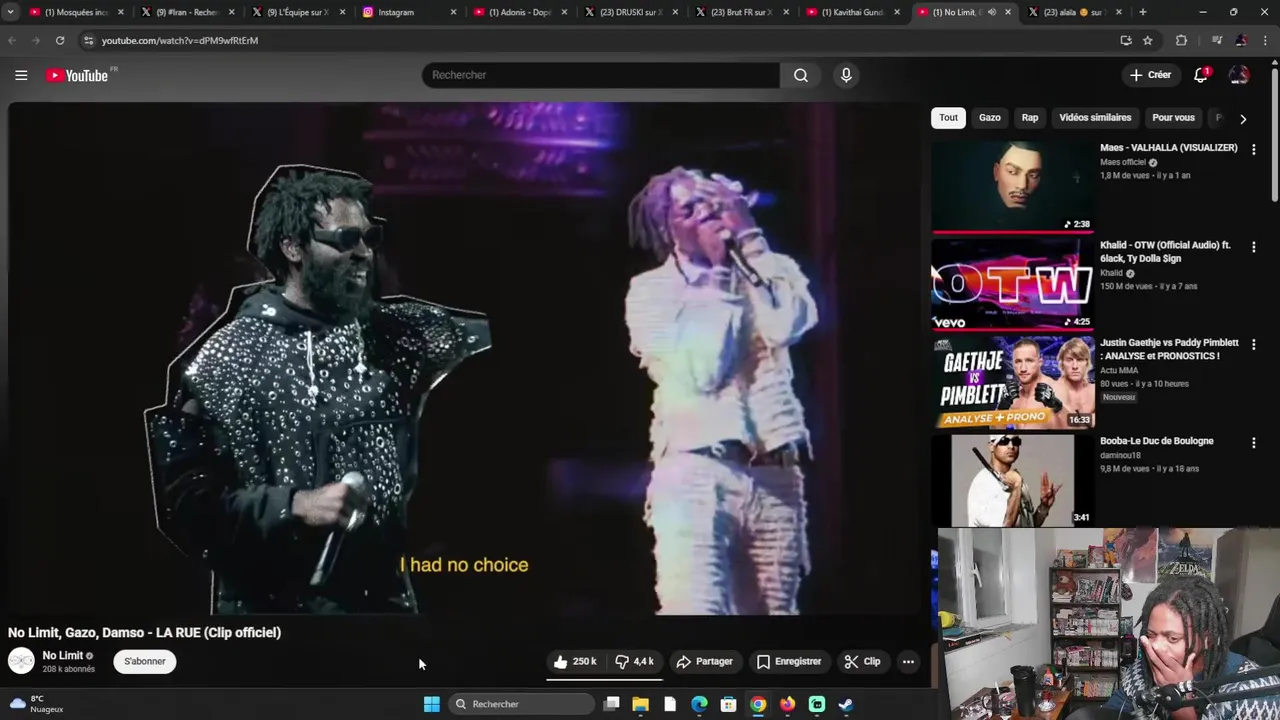The image size is (1280, 720).
Task: Open the account avatar menu
Action: 1239,75
